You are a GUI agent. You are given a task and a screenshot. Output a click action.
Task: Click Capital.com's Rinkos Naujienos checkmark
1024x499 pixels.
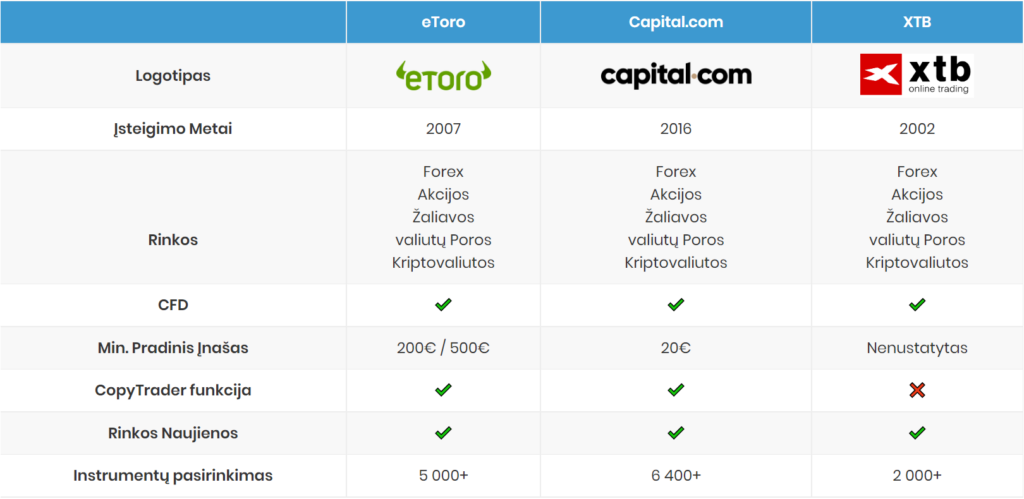click(676, 432)
